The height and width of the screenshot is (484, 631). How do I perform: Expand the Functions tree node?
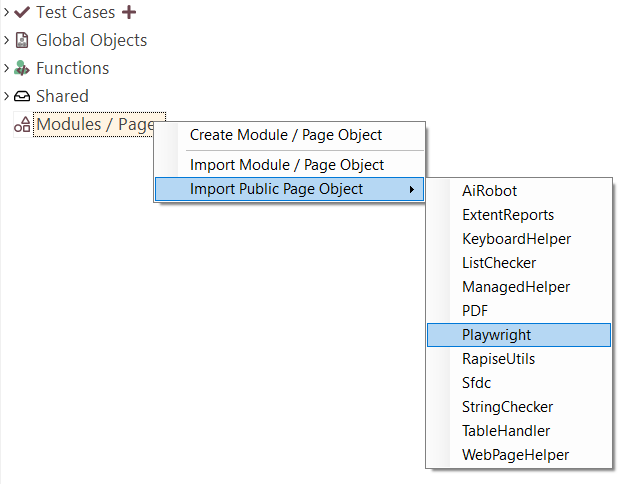coord(7,69)
